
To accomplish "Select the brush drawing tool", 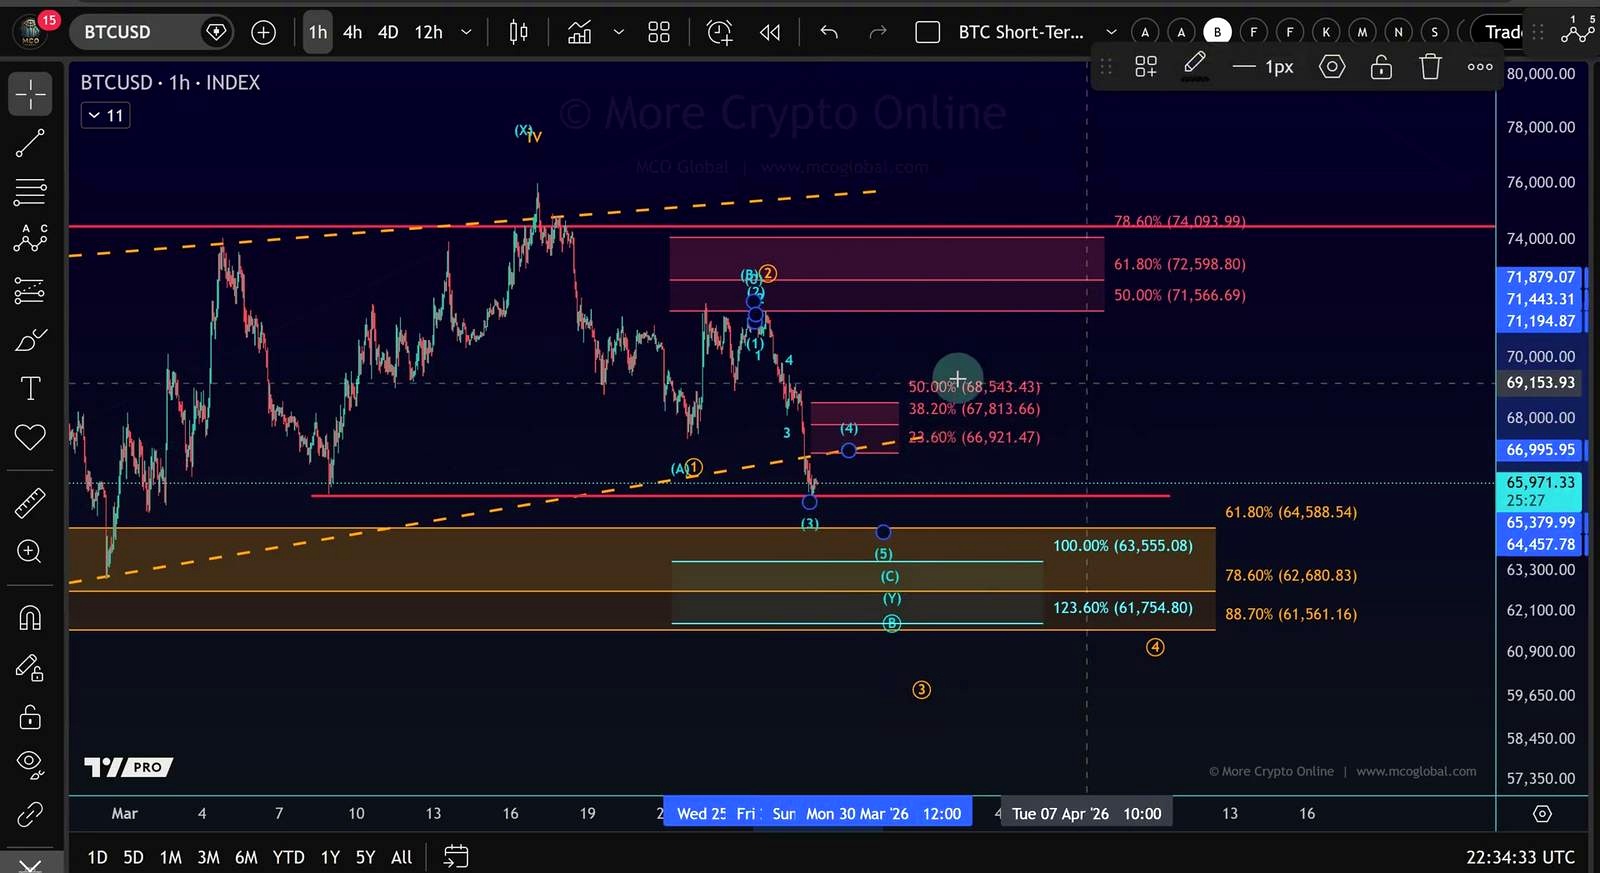I will click(x=30, y=340).
